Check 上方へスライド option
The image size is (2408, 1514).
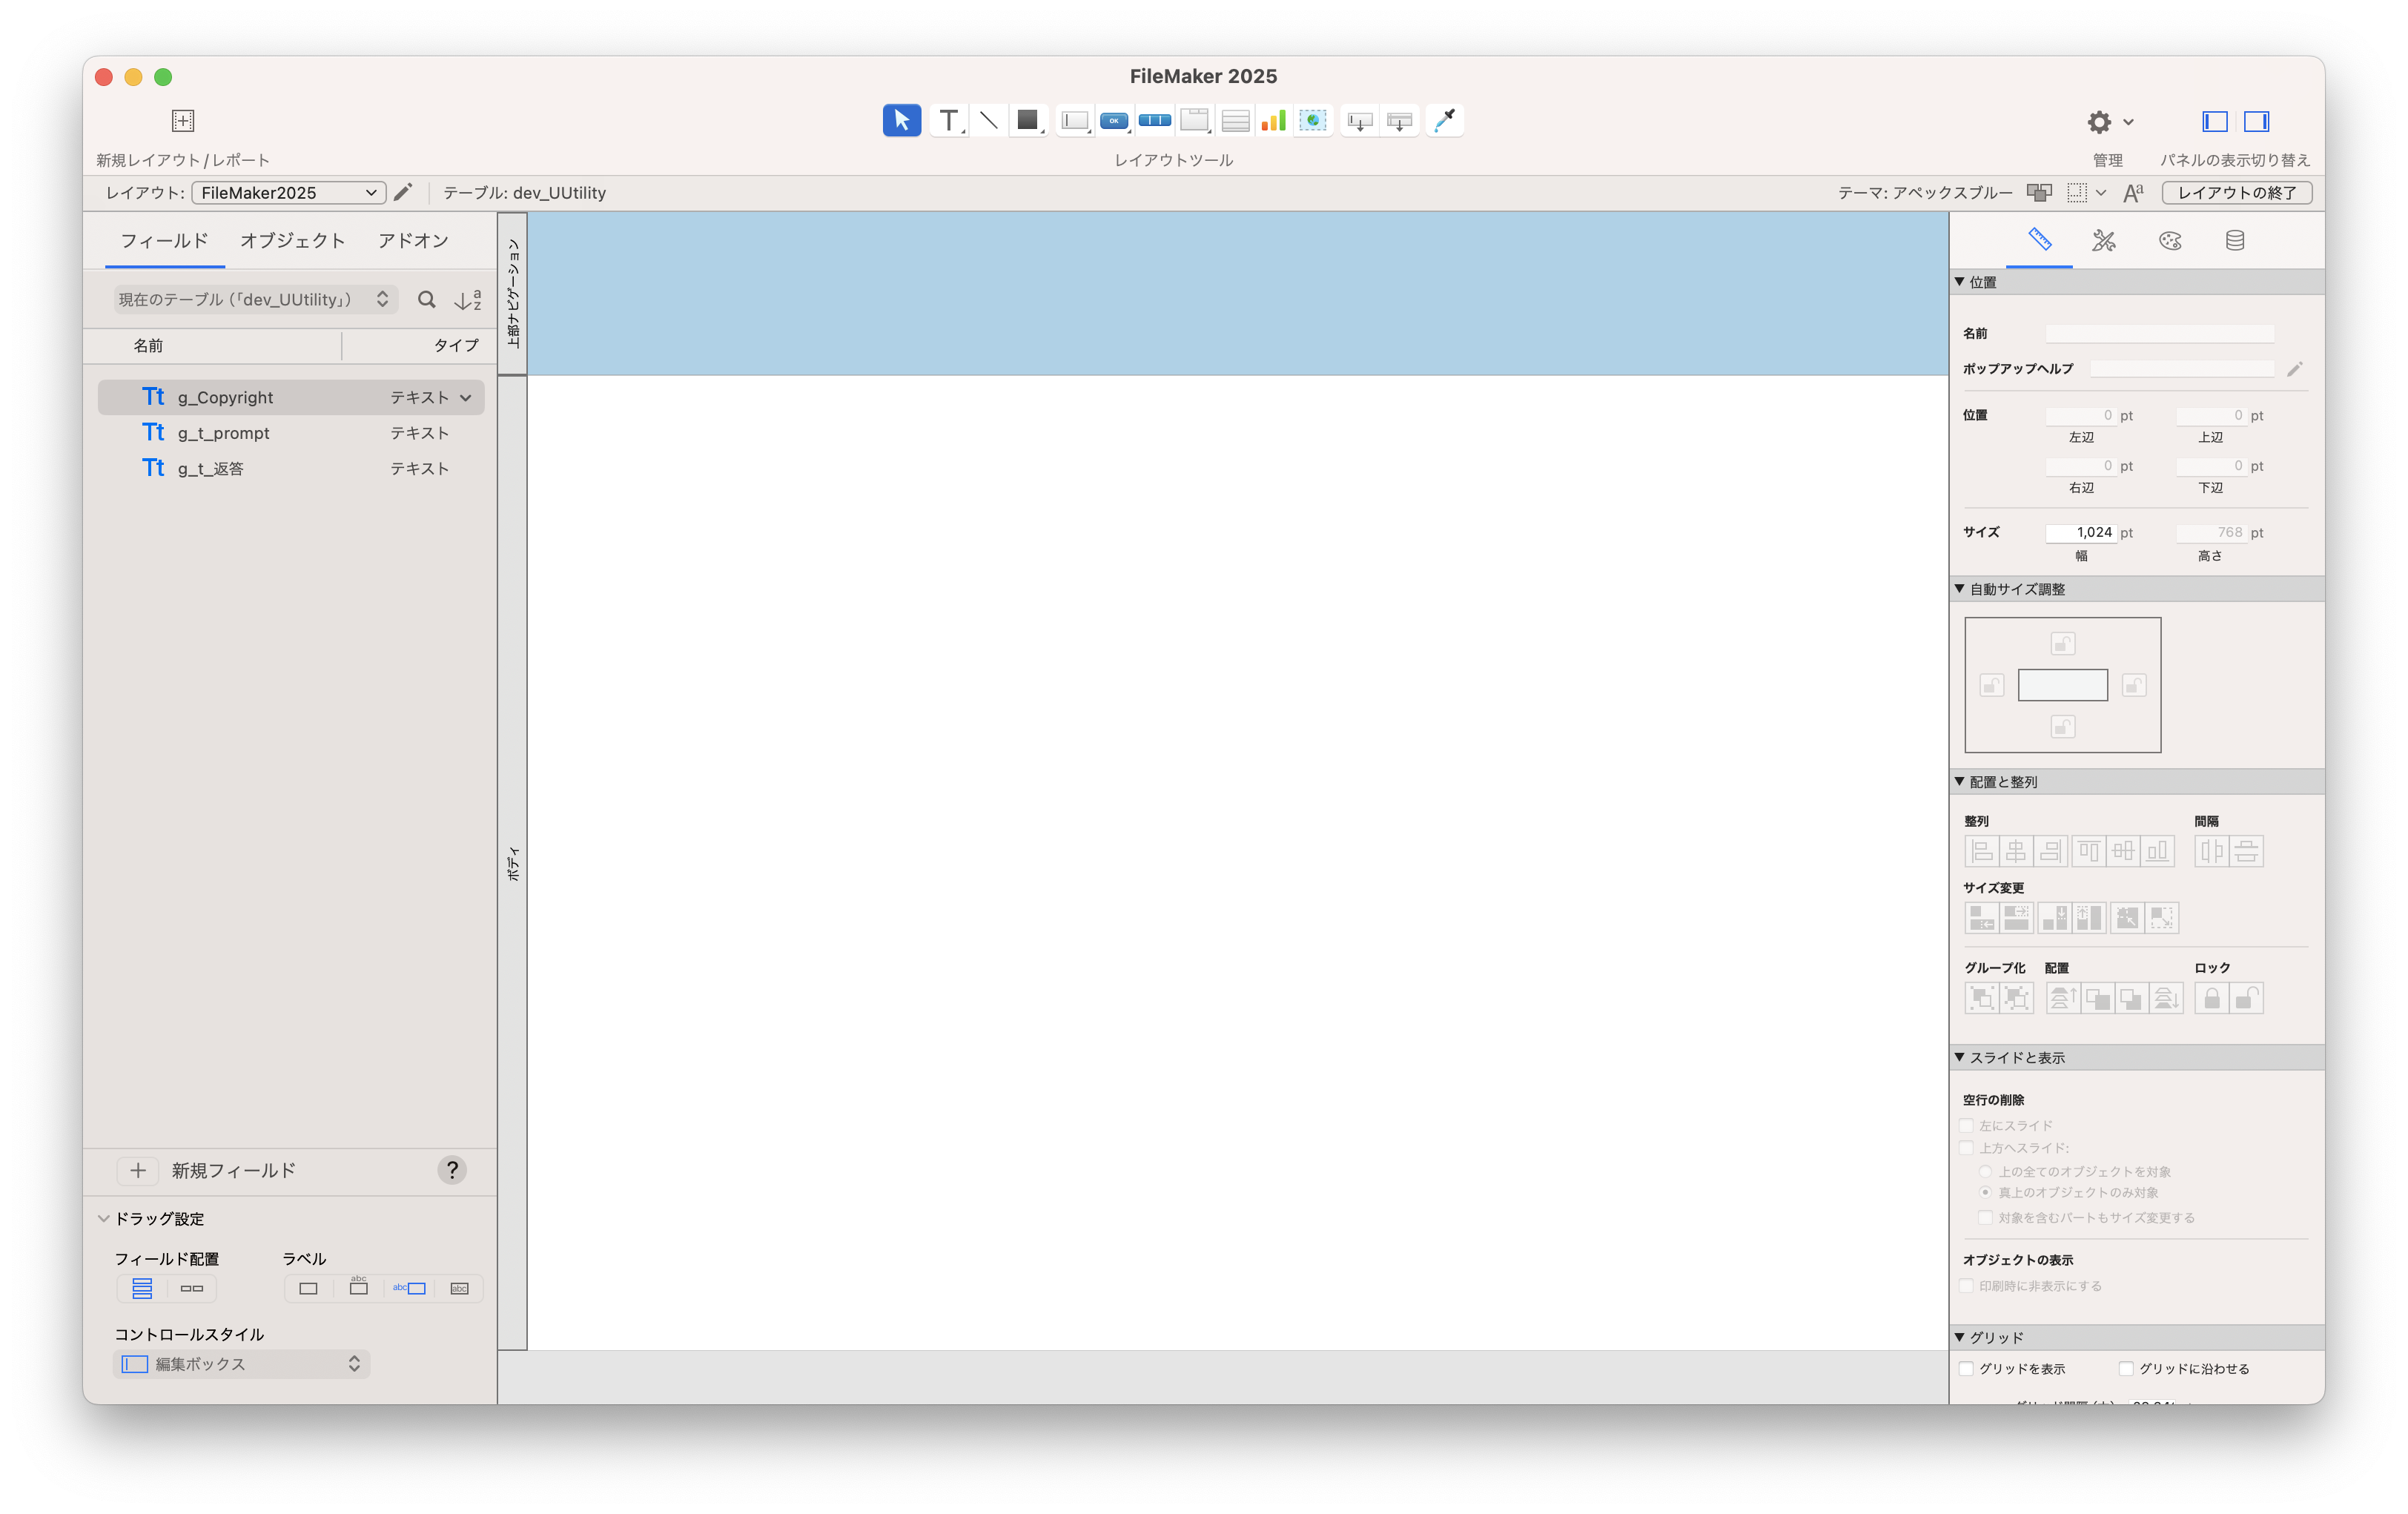coord(1966,1147)
